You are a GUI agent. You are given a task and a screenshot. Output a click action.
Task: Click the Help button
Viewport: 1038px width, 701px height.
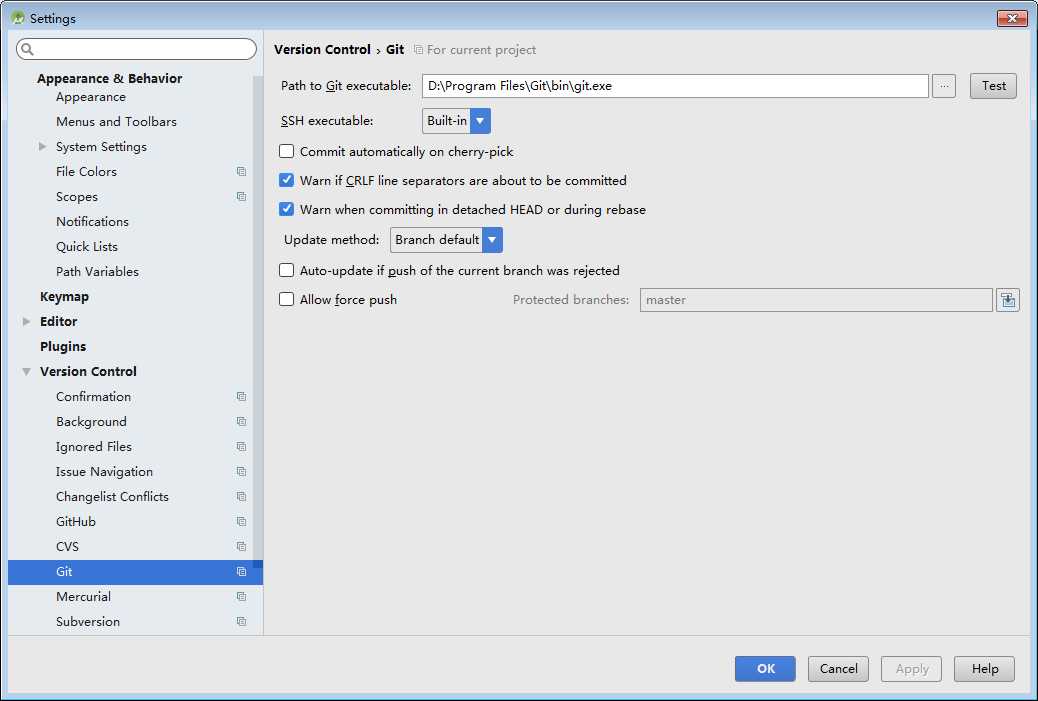pos(984,669)
